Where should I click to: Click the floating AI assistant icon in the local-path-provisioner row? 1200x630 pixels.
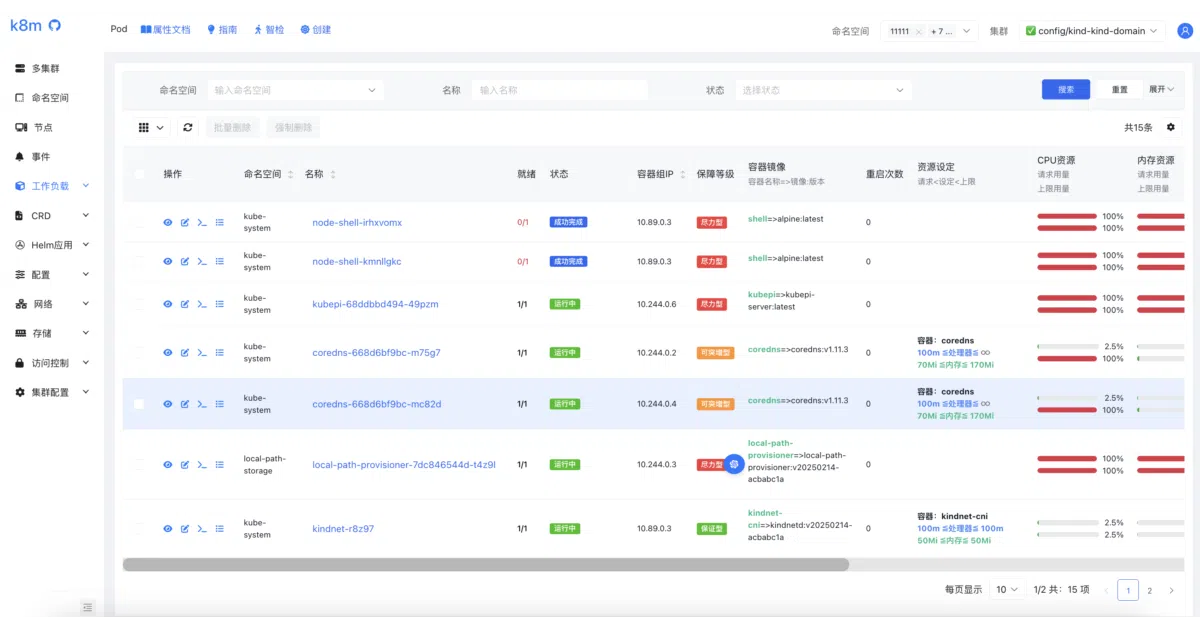point(734,464)
